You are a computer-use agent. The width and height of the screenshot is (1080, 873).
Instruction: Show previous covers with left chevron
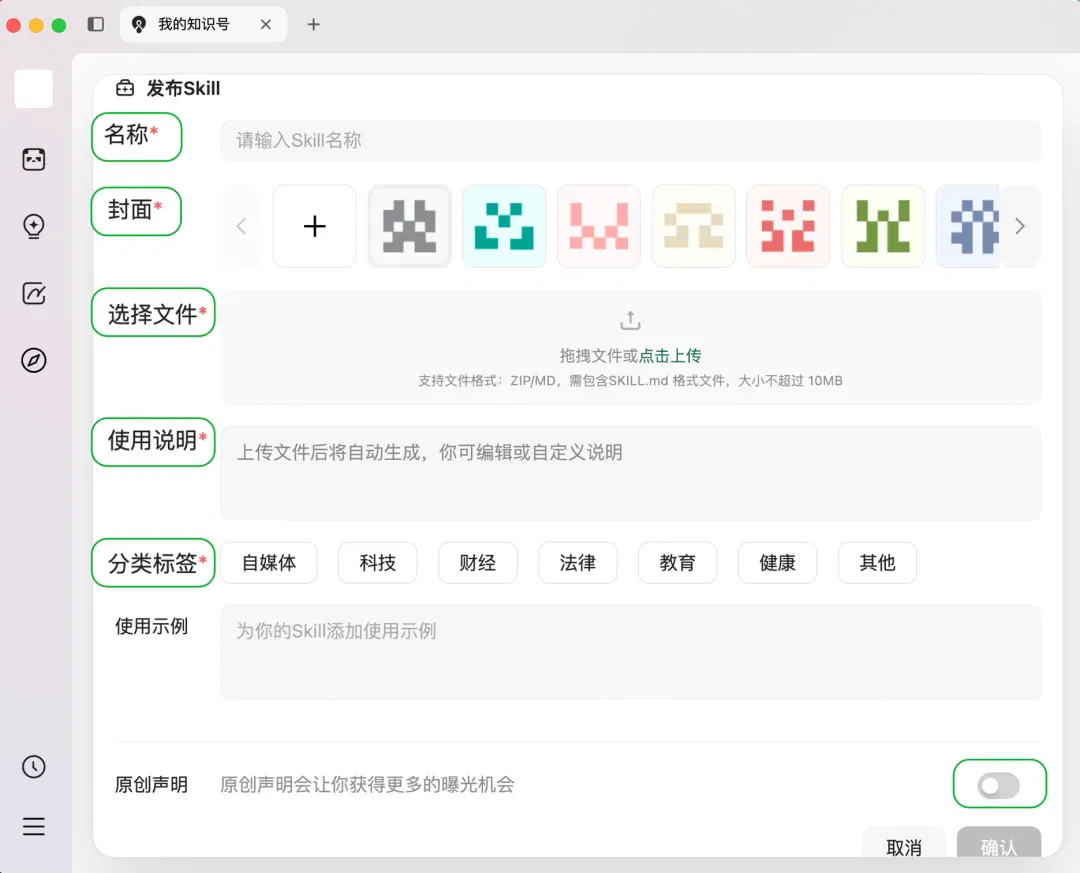(241, 226)
